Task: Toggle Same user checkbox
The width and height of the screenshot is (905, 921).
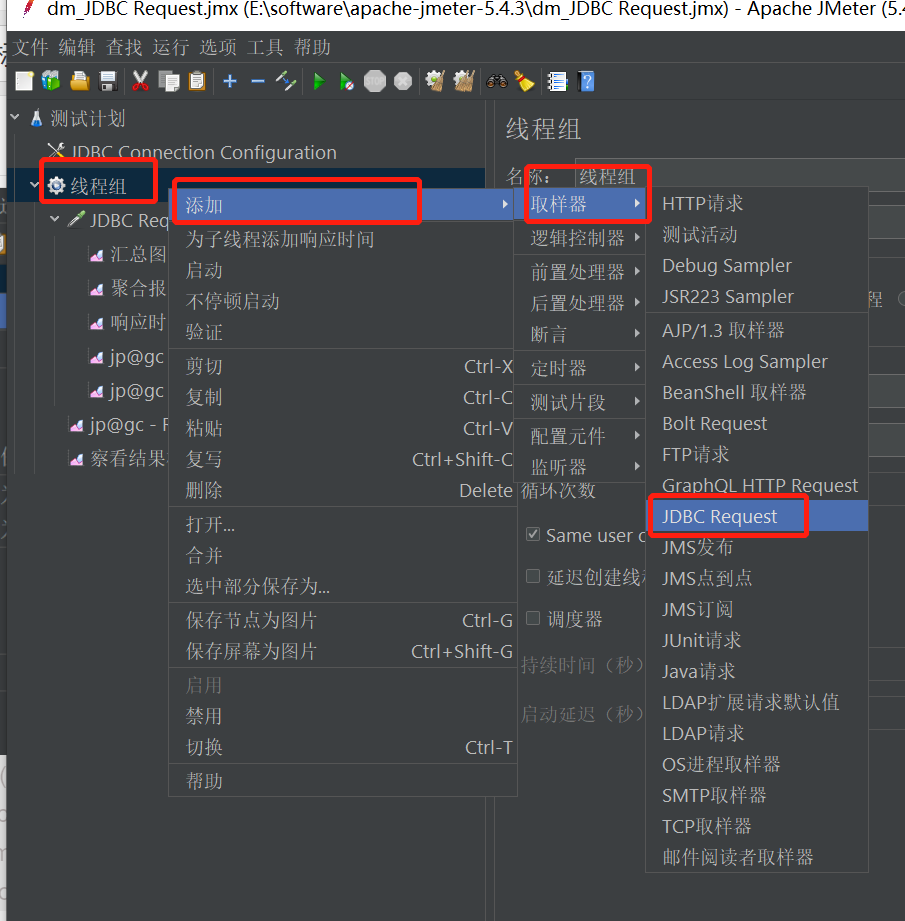Action: click(x=533, y=535)
